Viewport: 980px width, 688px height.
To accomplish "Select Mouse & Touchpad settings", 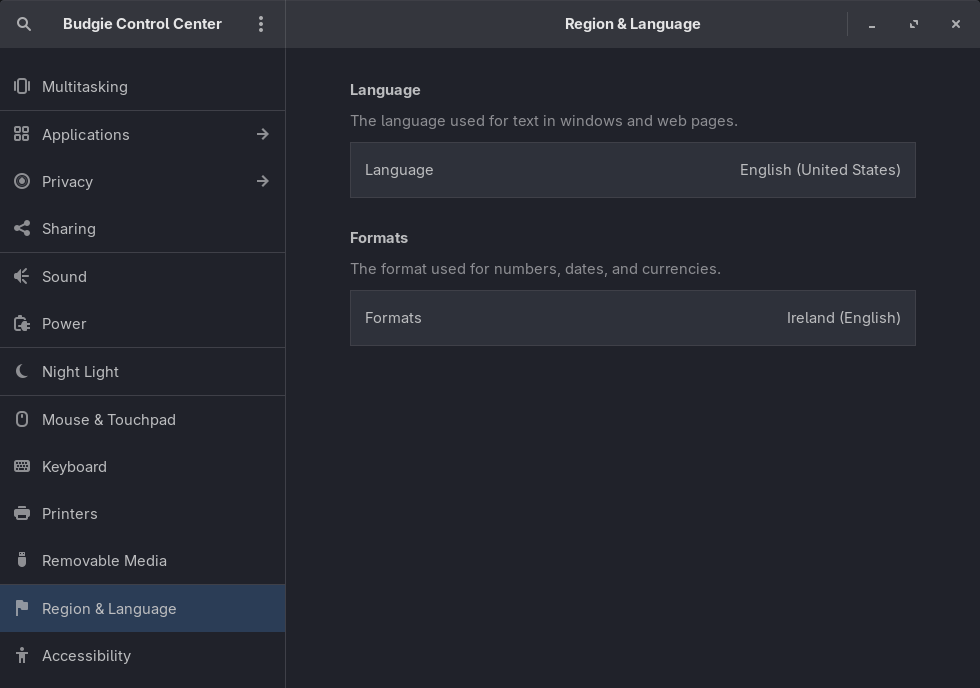I will [108, 420].
